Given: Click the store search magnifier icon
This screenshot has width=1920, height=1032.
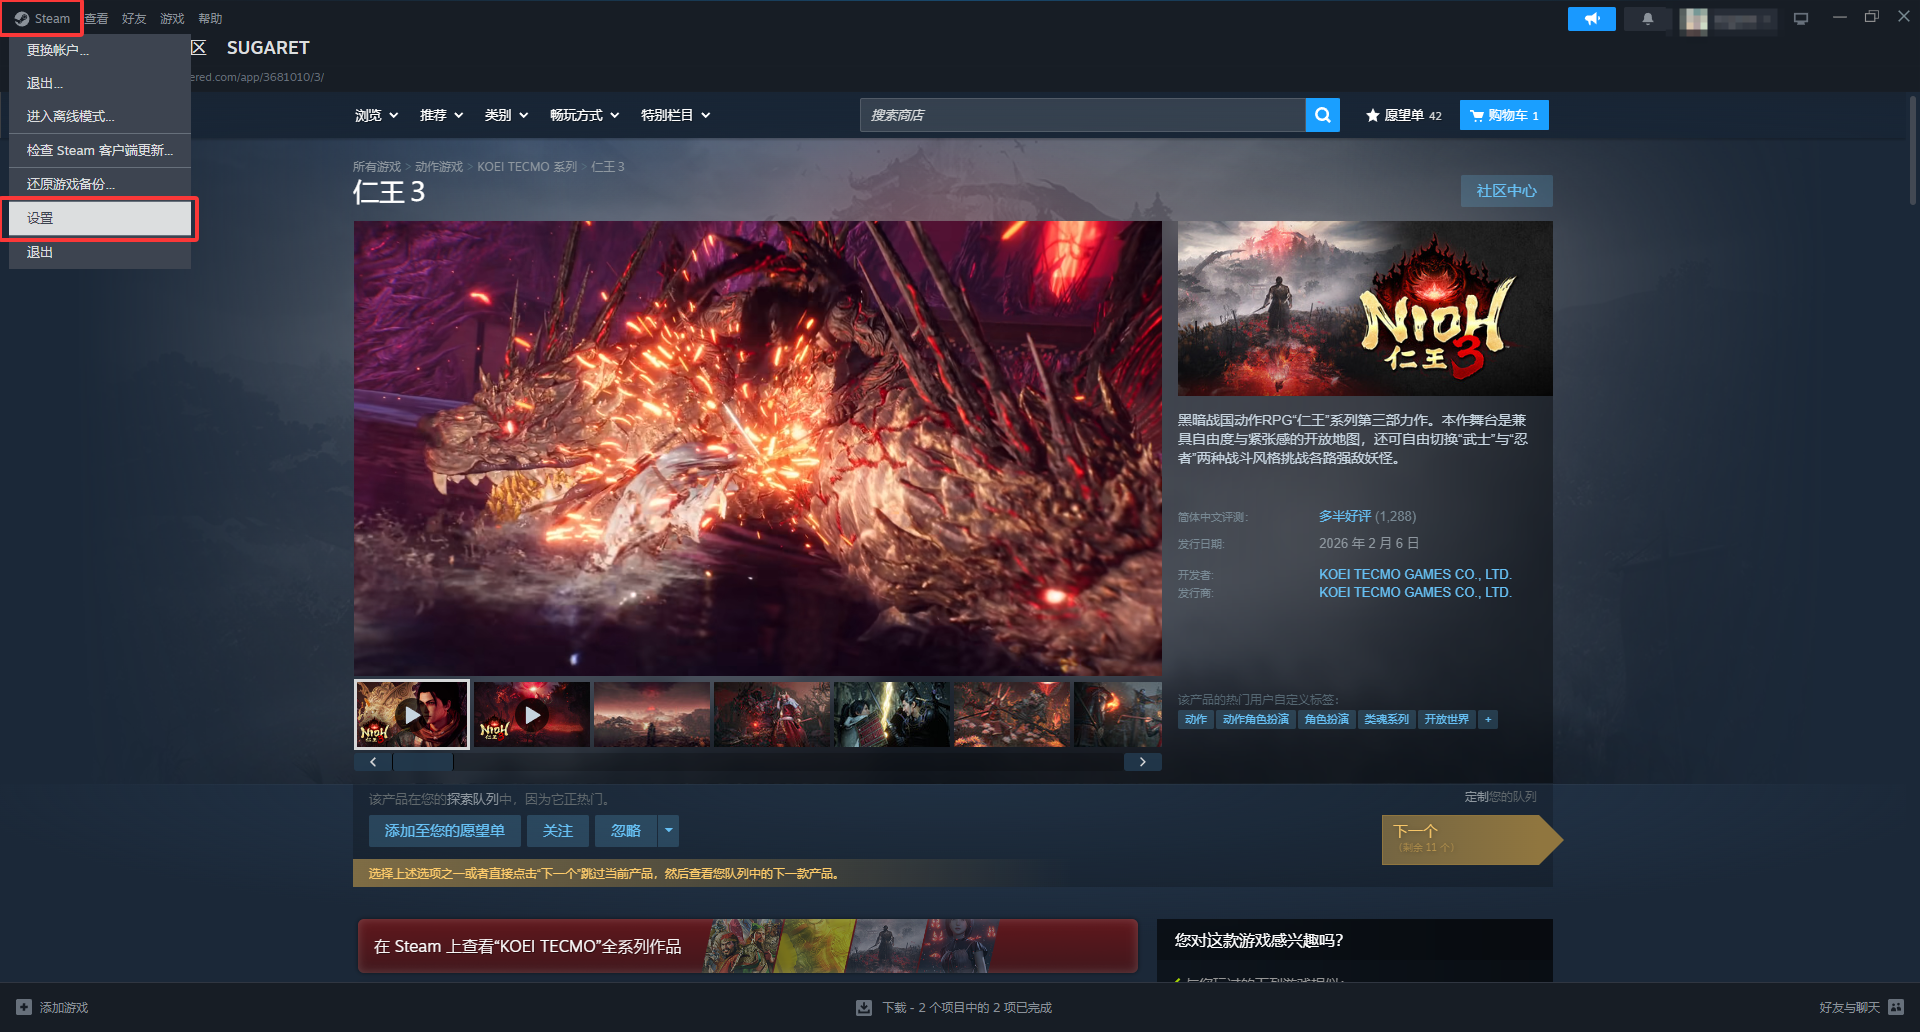Looking at the screenshot, I should click(x=1322, y=115).
